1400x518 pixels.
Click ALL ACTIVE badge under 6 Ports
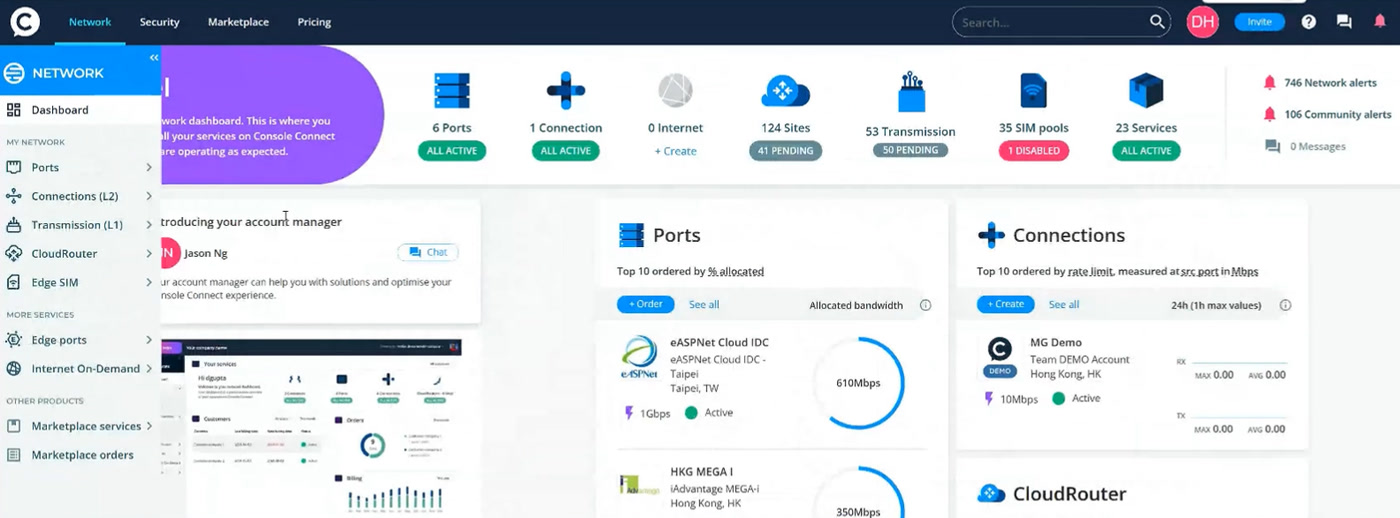tap(452, 151)
